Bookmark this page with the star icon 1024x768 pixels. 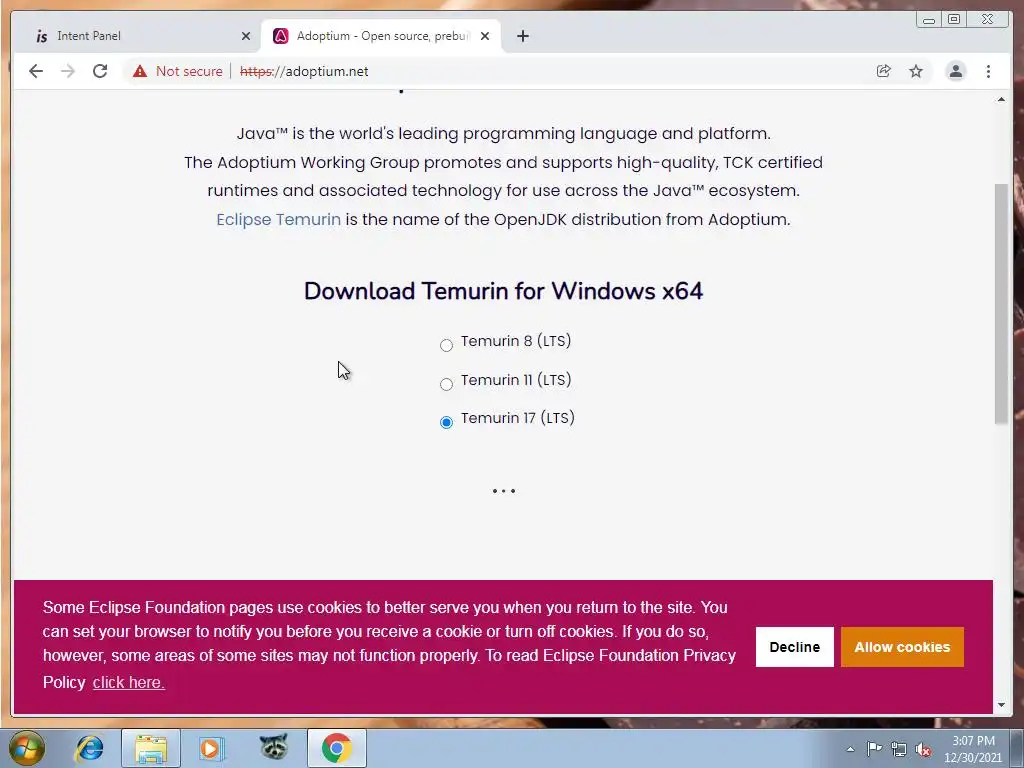pos(916,71)
